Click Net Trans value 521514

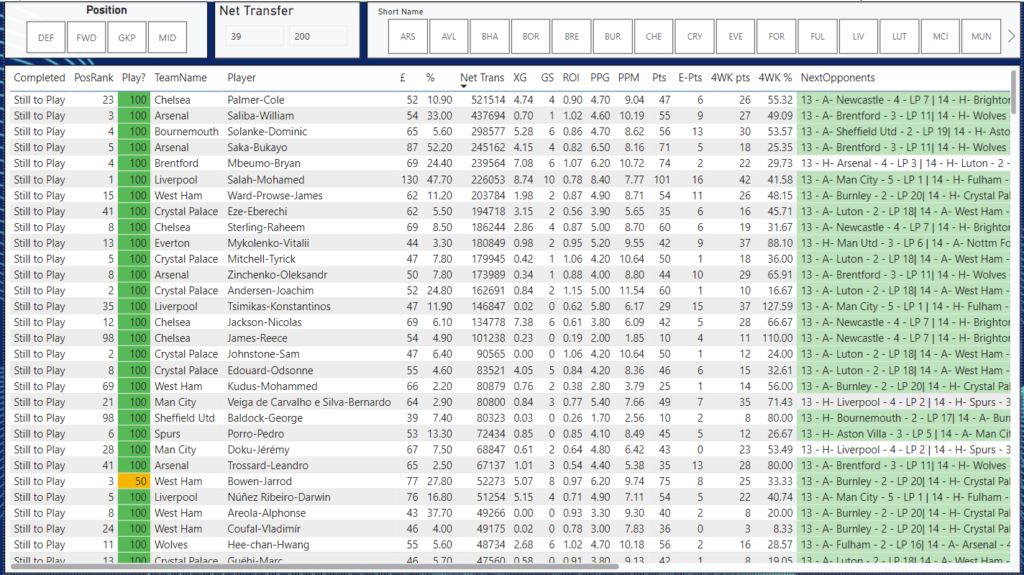[x=488, y=100]
